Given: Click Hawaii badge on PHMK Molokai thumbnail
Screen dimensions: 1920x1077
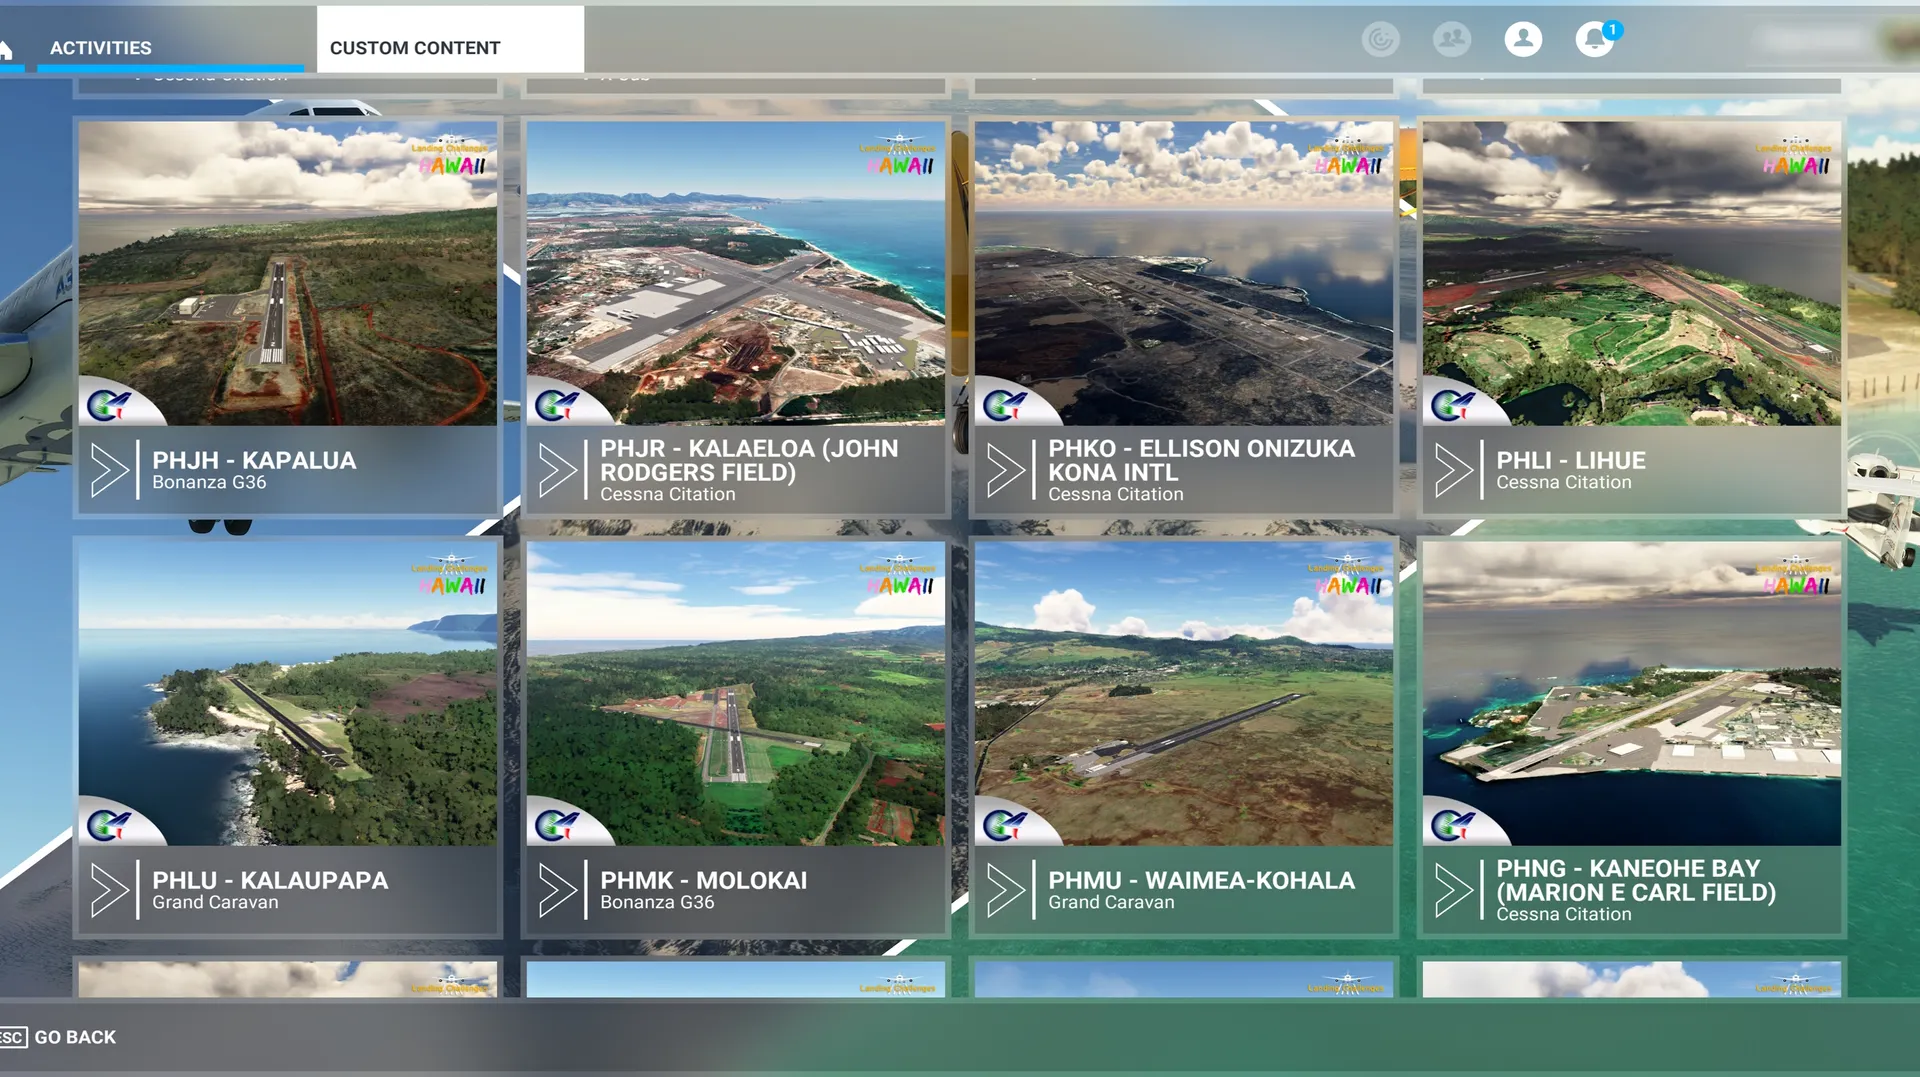Looking at the screenshot, I should 898,576.
